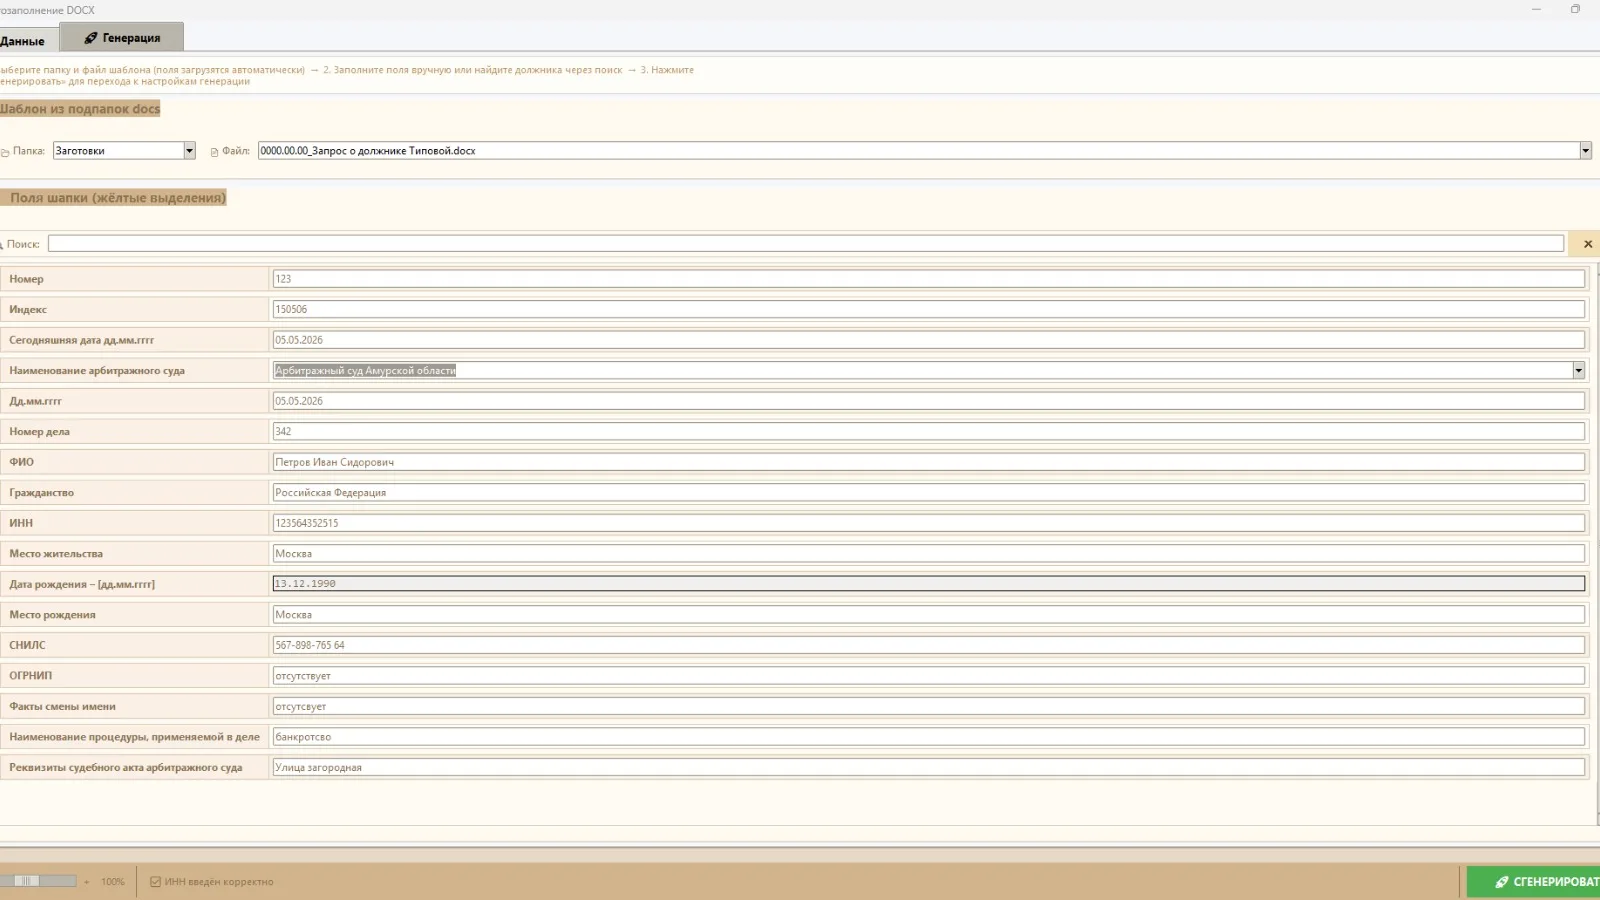The image size is (1600, 900).
Task: Click the СНИЛС input field
Action: click(x=929, y=645)
